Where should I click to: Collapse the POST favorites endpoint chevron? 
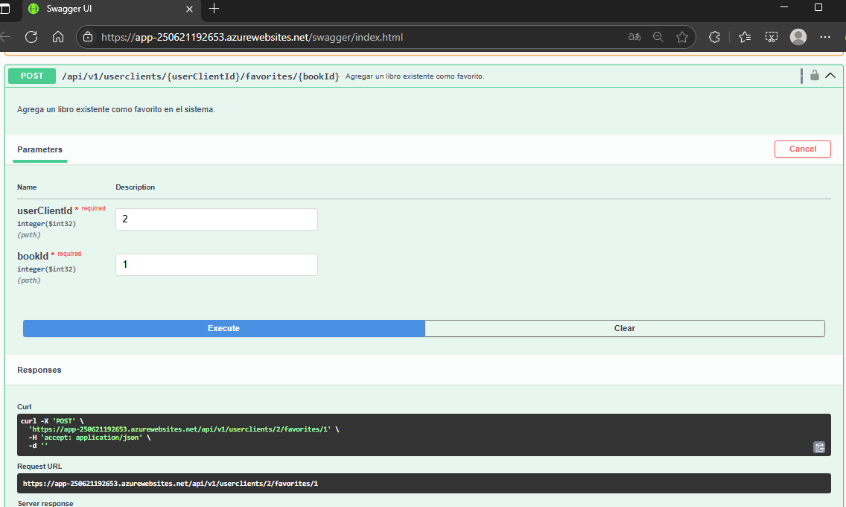pos(830,76)
